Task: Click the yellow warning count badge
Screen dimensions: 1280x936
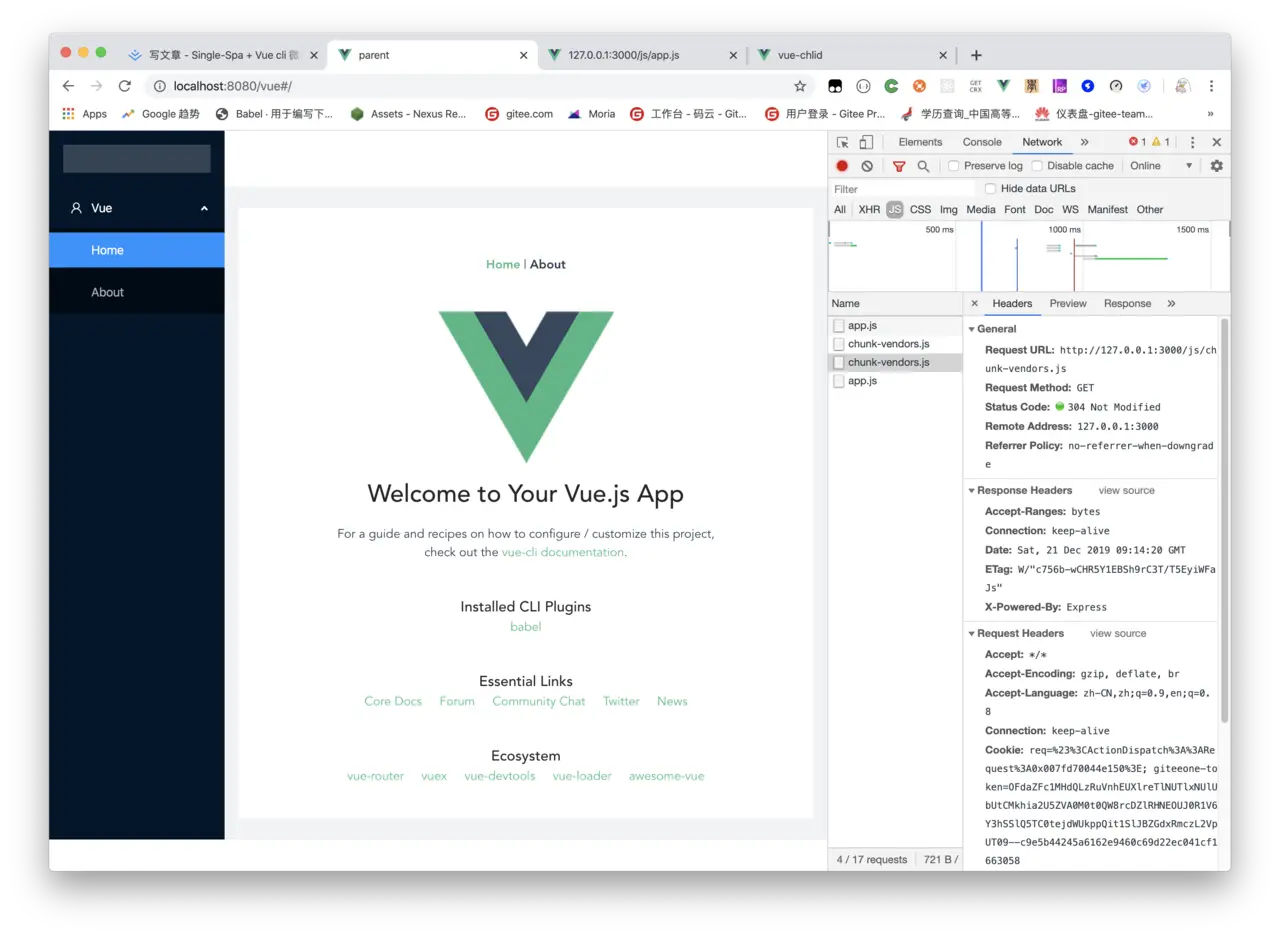Action: point(1160,142)
